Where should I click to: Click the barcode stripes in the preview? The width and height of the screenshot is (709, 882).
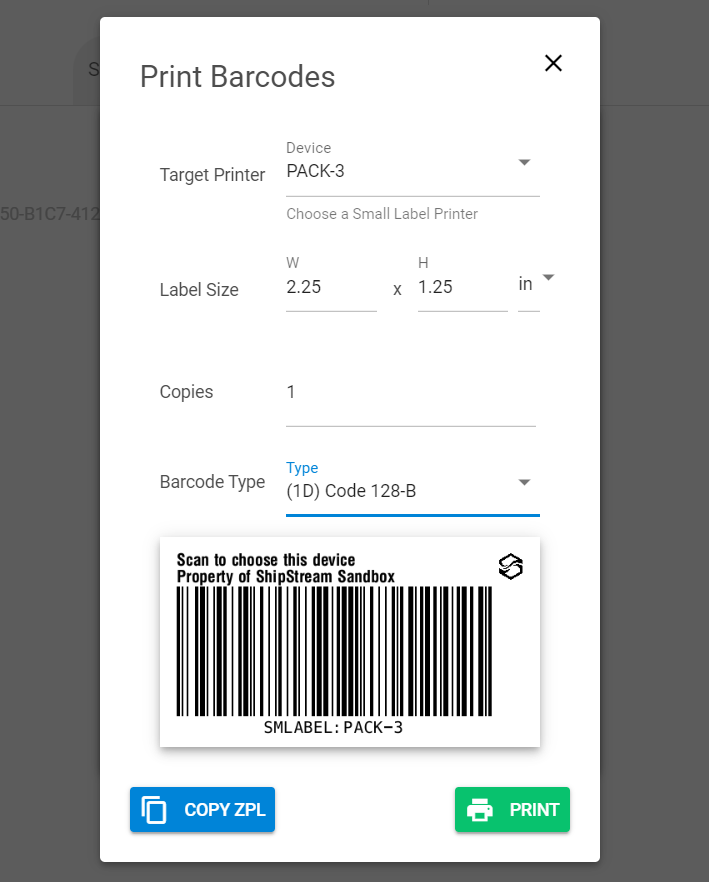pyautogui.click(x=334, y=650)
